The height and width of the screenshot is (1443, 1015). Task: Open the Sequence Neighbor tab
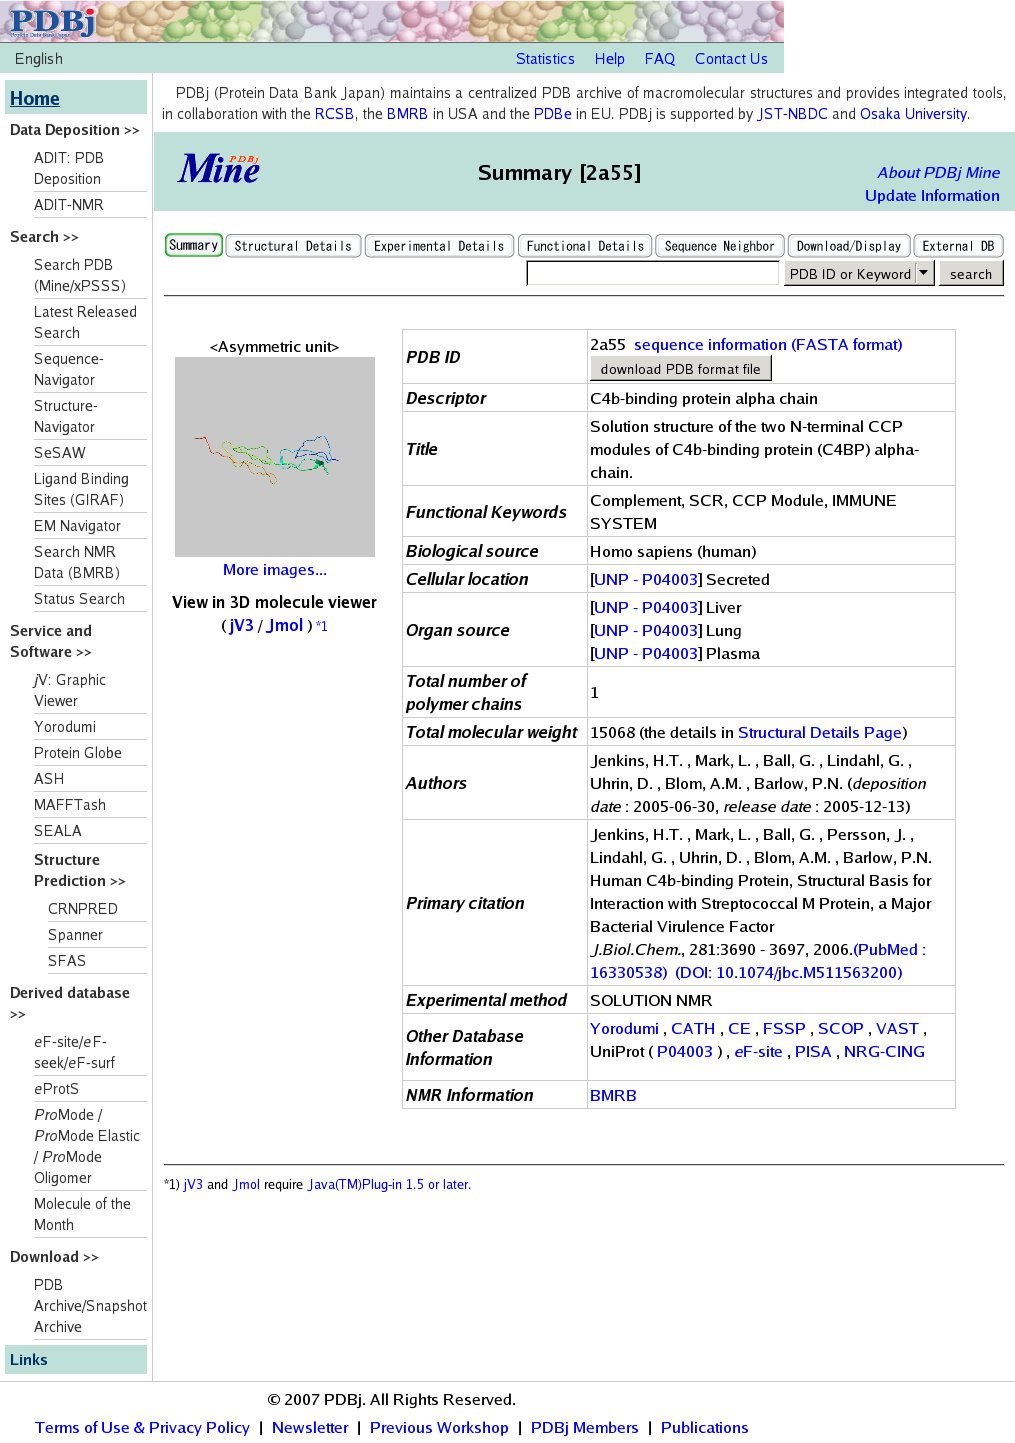tap(720, 246)
